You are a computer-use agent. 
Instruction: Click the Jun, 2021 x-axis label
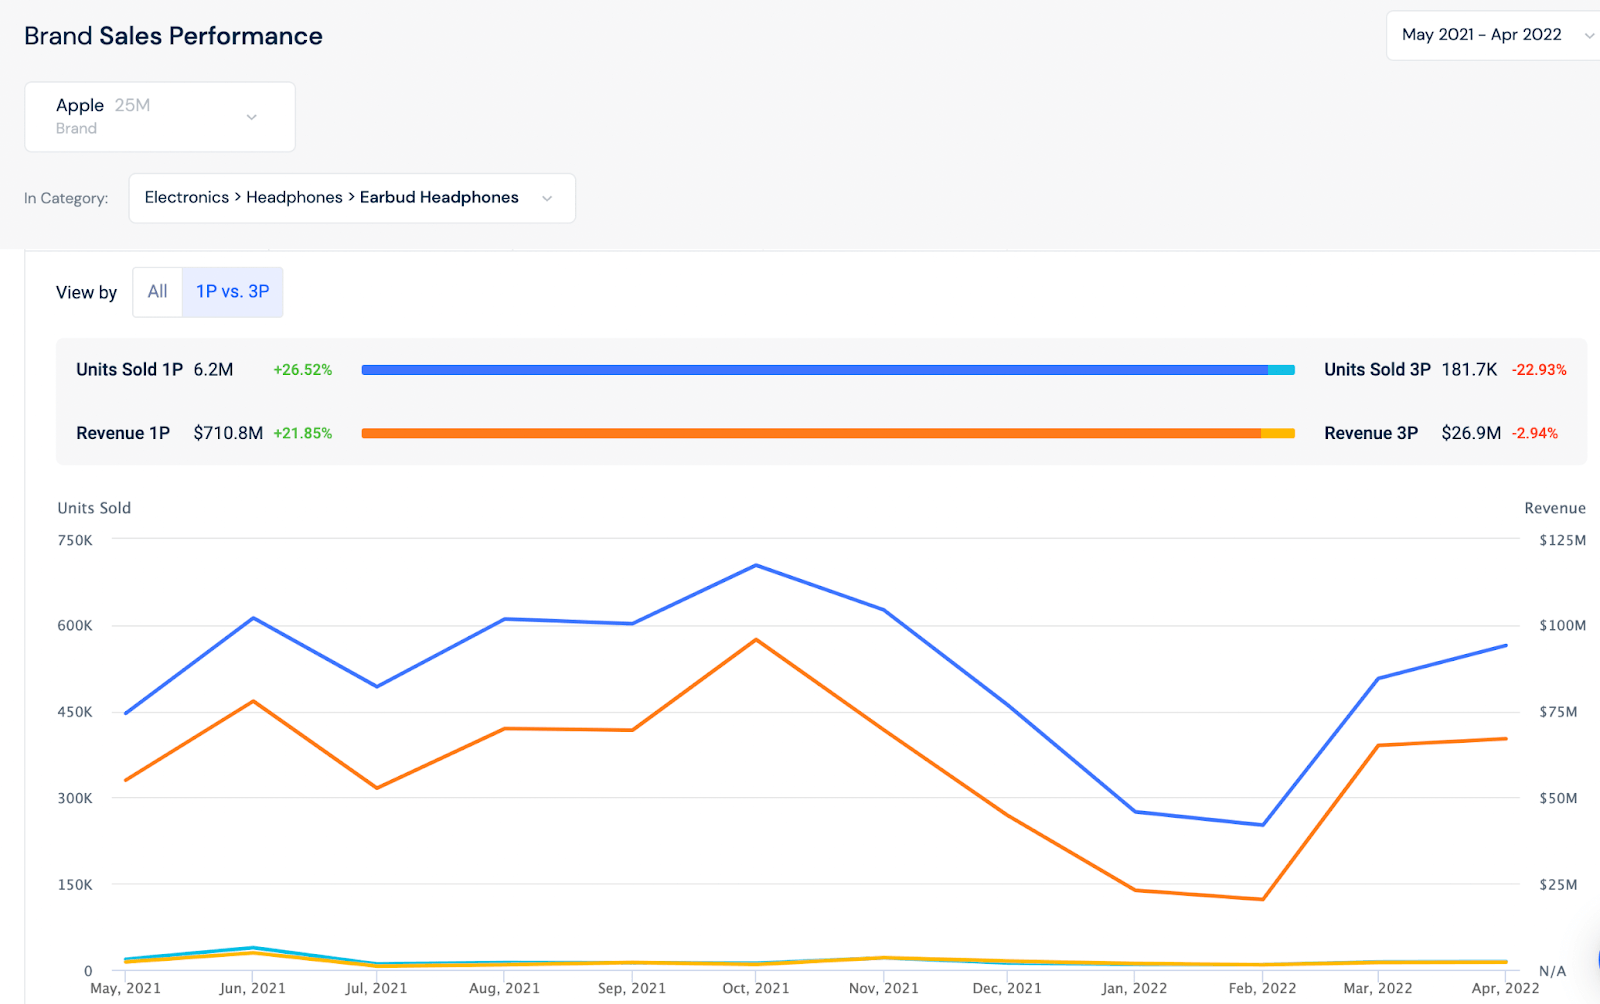252,988
